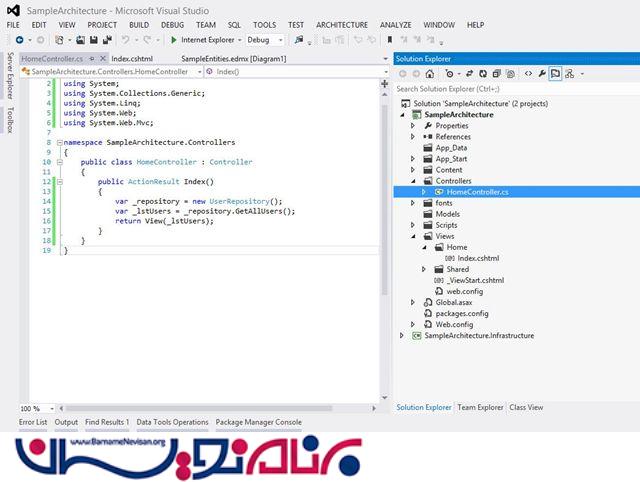Viewport: 640px width, 482px height.
Task: Start debugging with the green play icon
Action: tap(174, 40)
